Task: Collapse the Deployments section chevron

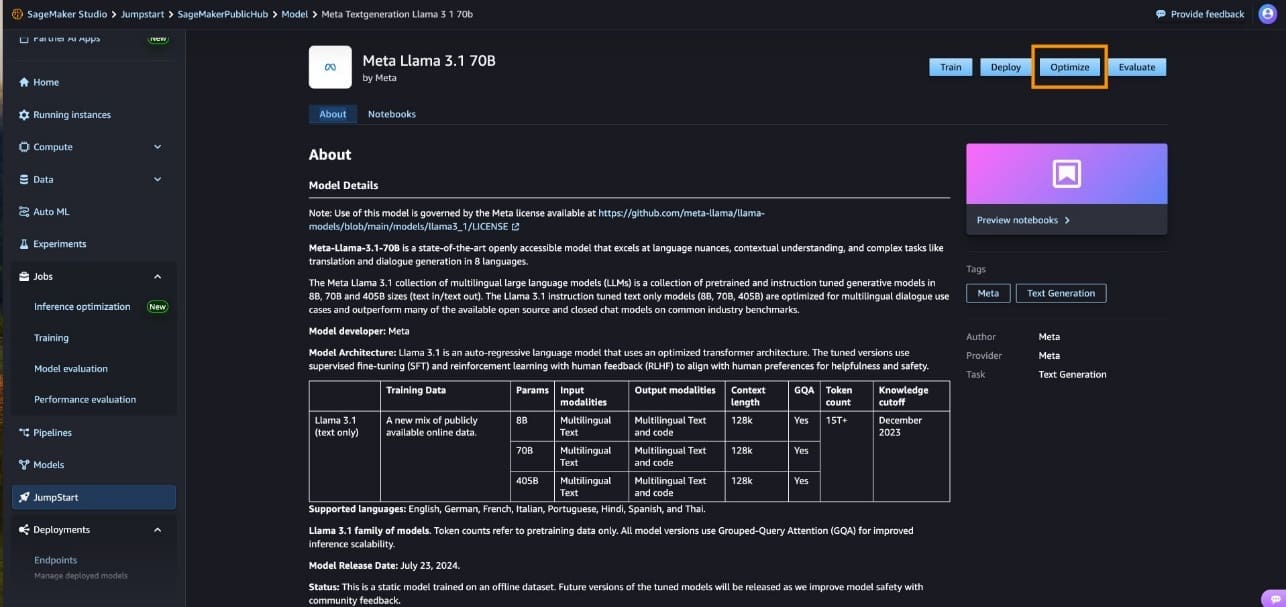Action: (x=157, y=530)
